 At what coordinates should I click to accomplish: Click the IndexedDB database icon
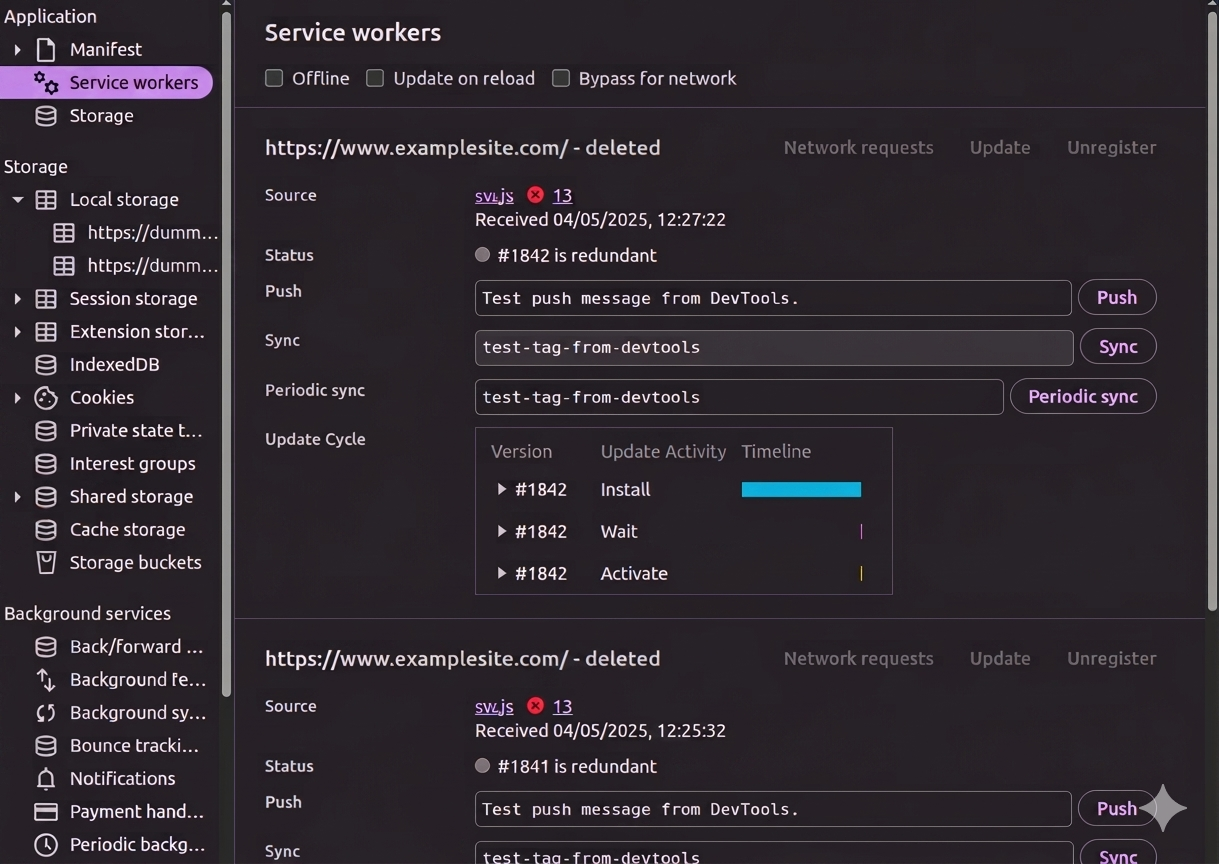(x=46, y=364)
